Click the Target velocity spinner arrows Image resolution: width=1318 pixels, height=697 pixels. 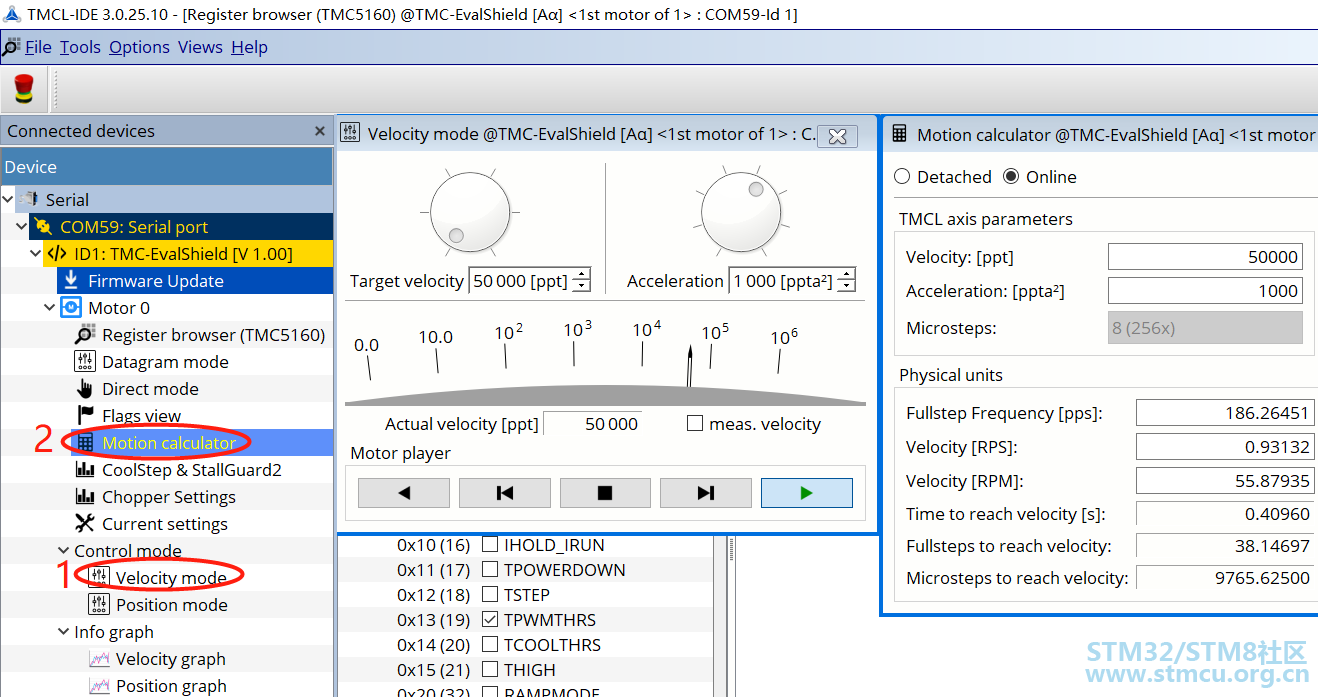[x=582, y=281]
